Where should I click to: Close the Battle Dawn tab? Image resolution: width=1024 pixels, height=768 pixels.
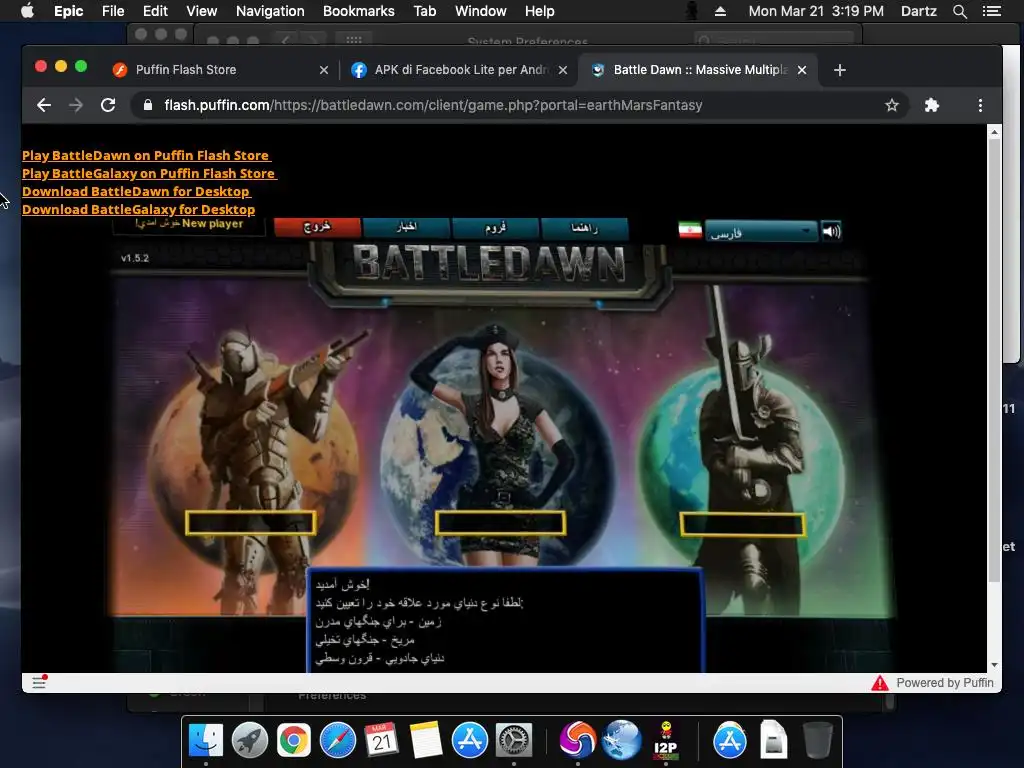802,70
